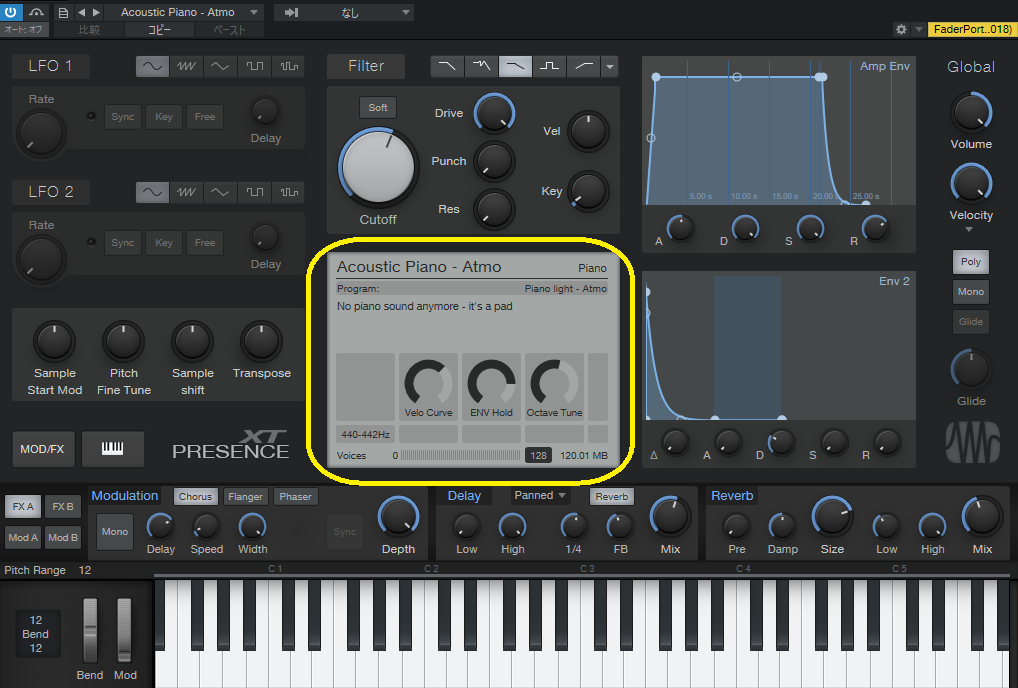
Task: Click the Mono button in Modulation section
Action: (115, 532)
